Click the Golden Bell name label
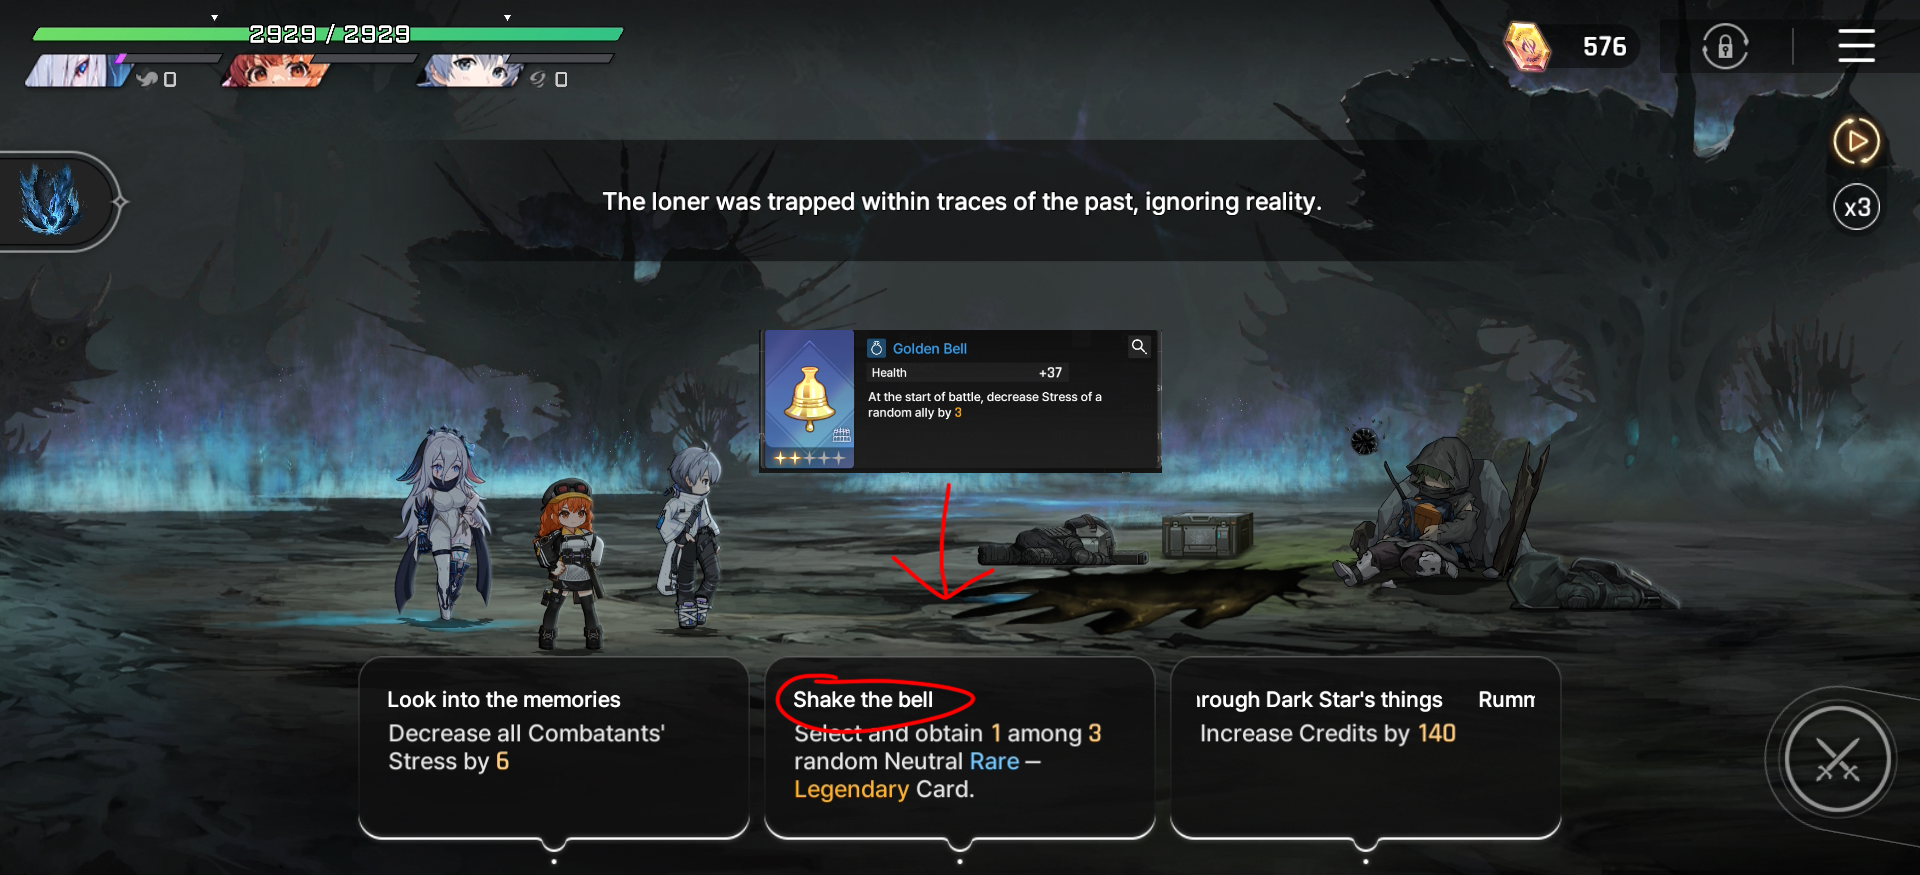Screen dimensions: 1920x875 click(929, 348)
